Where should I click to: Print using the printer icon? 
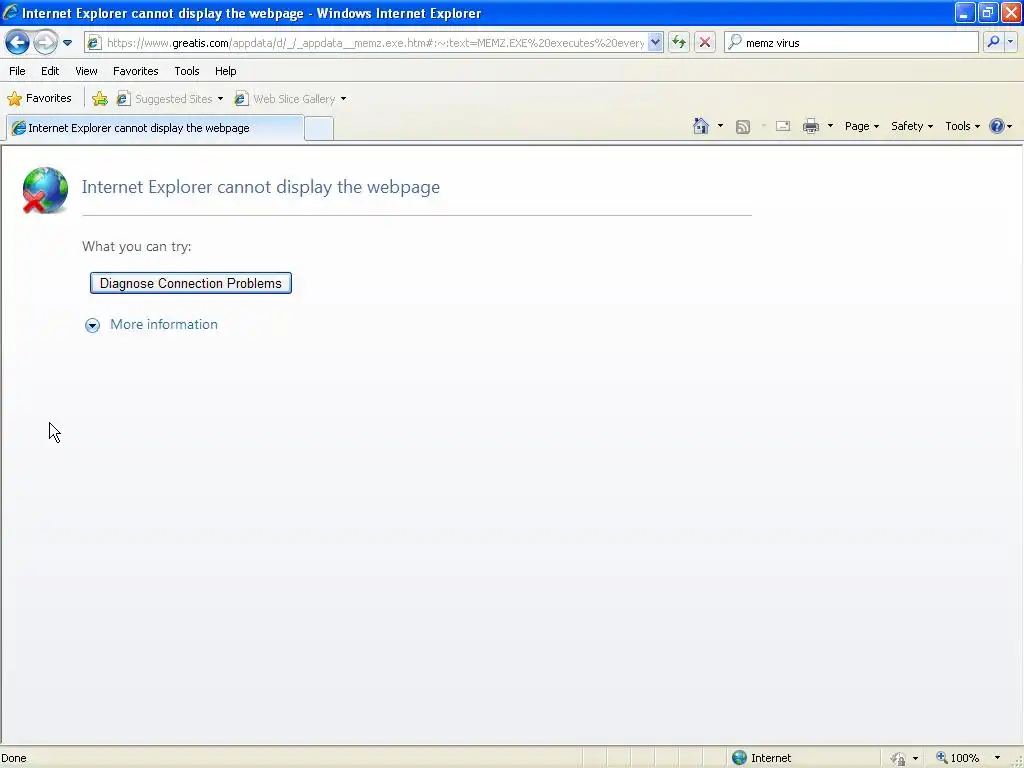(810, 126)
